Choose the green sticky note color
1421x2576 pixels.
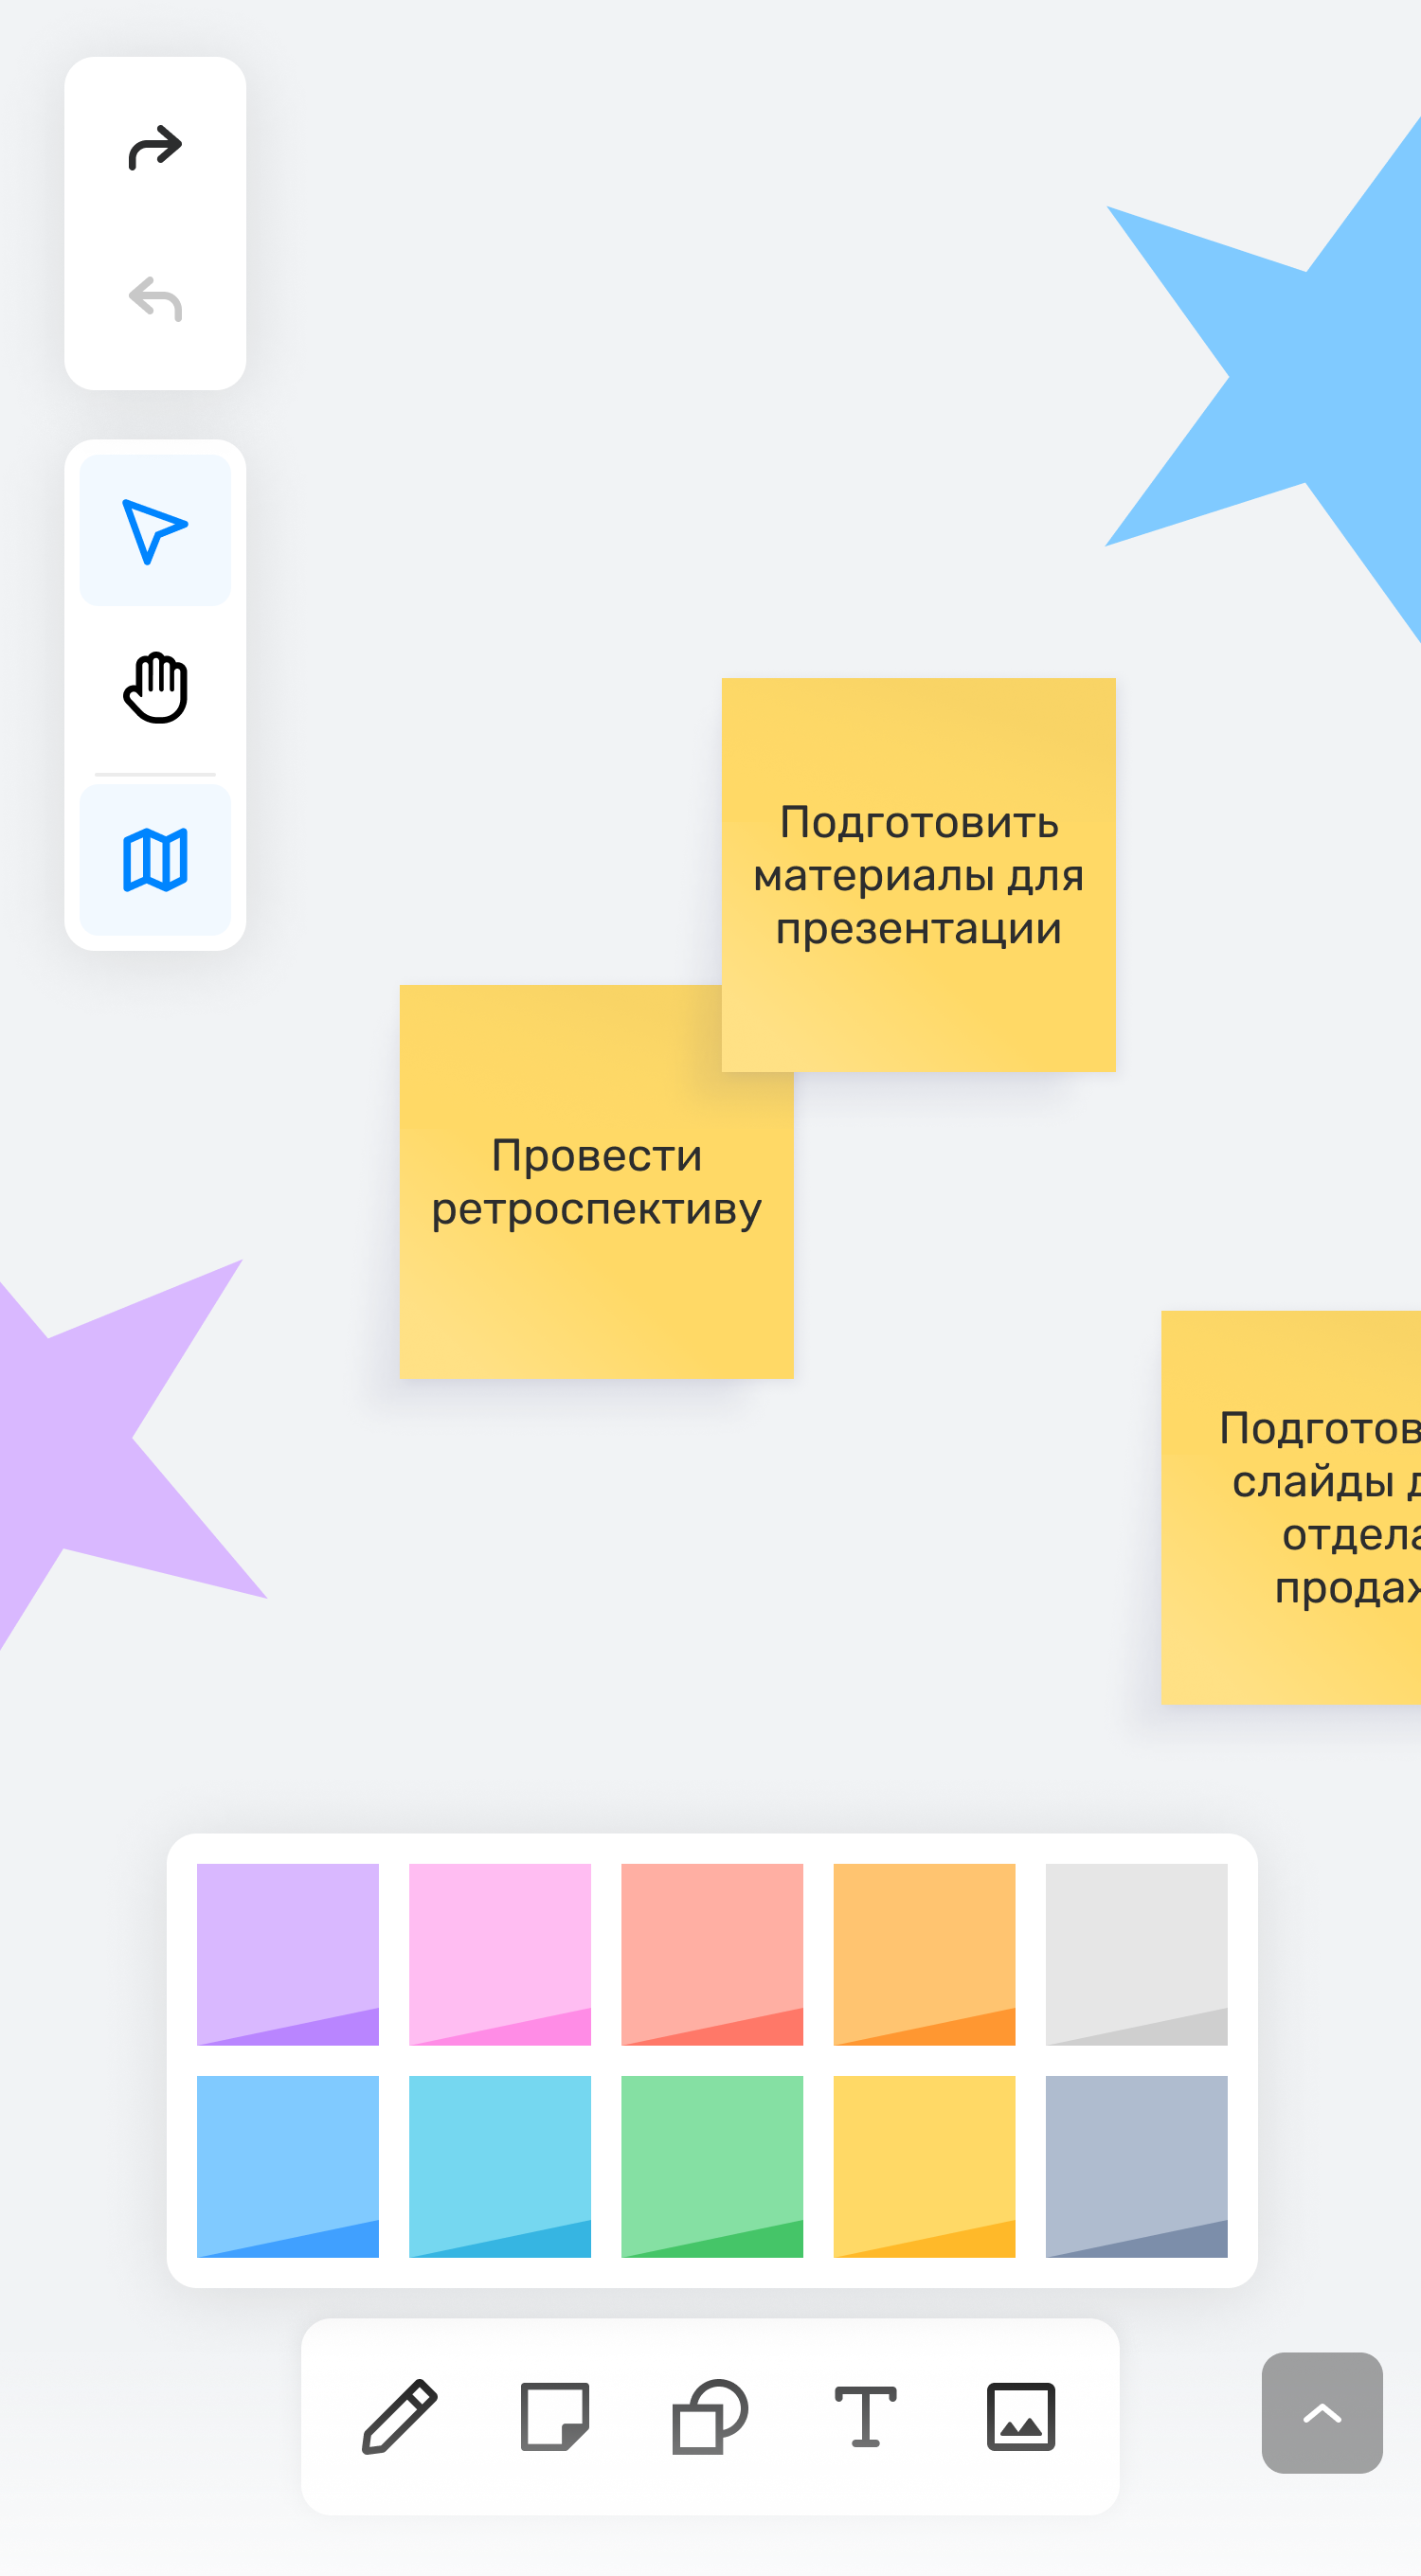tap(712, 2166)
